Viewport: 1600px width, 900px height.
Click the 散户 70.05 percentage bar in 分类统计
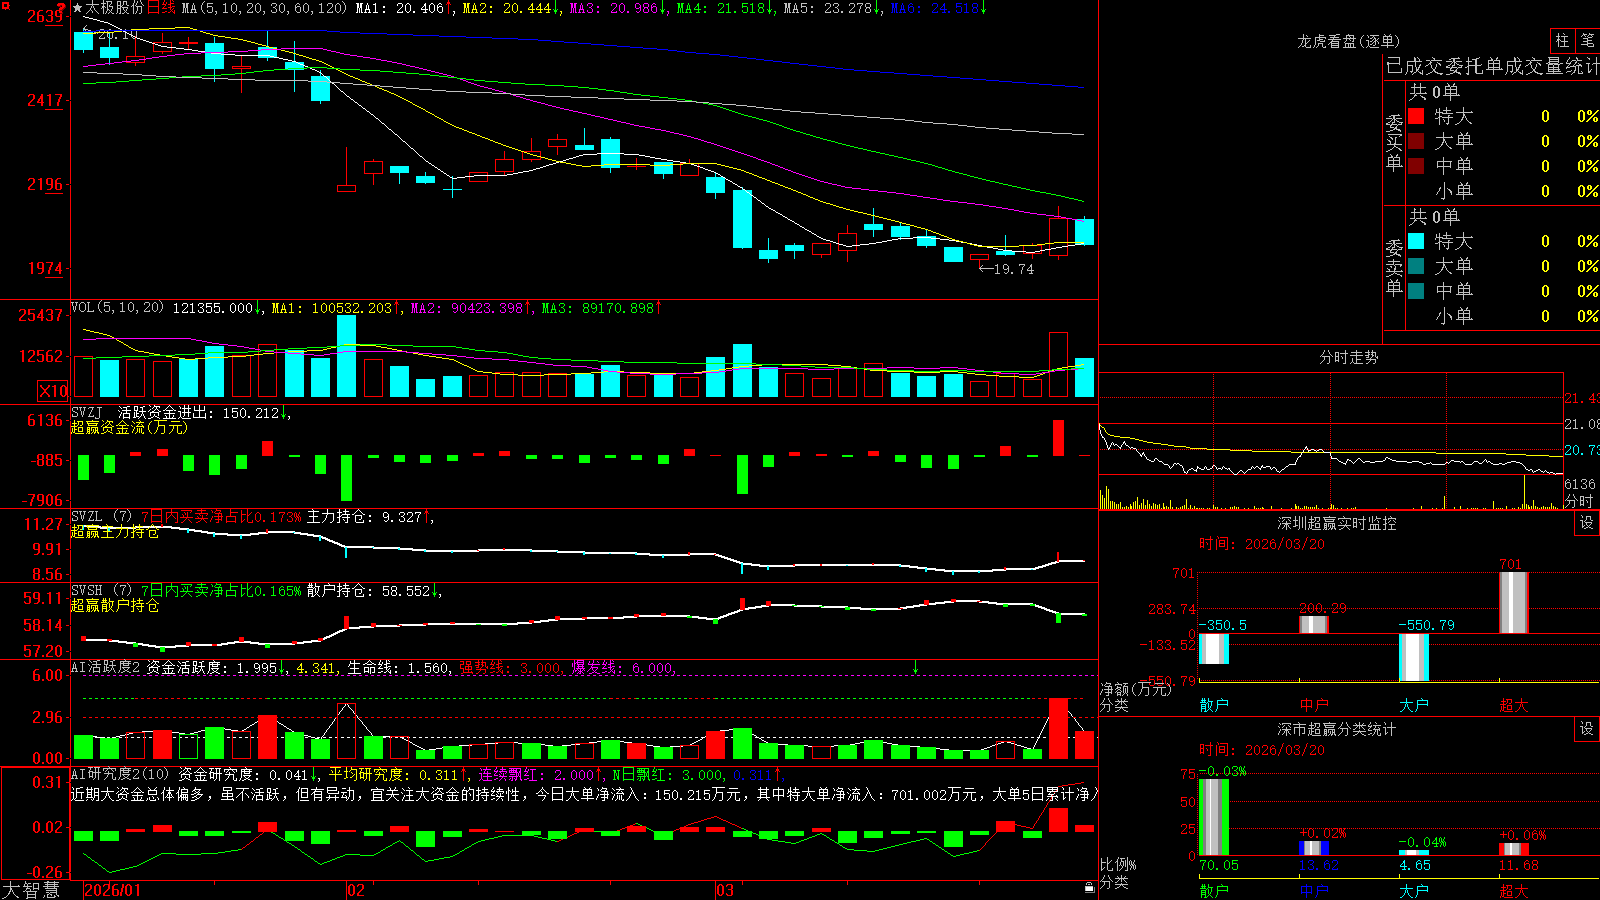[x=1214, y=817]
